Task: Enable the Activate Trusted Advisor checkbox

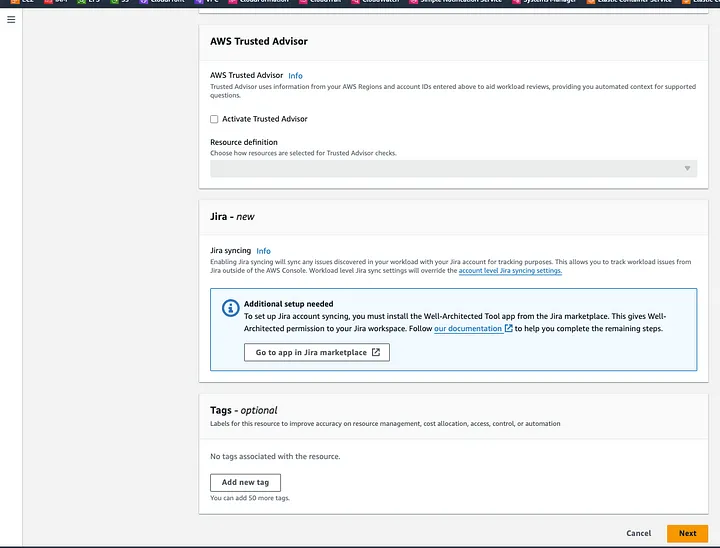Action: 215,119
